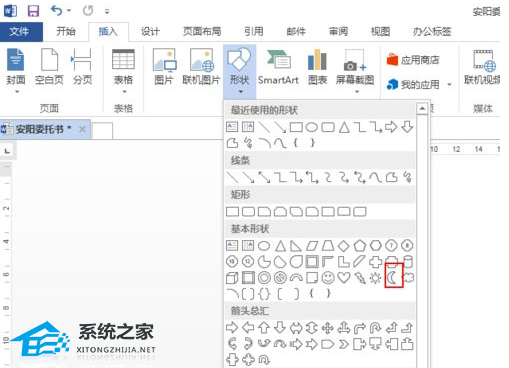Select the sun shape

tap(375, 277)
